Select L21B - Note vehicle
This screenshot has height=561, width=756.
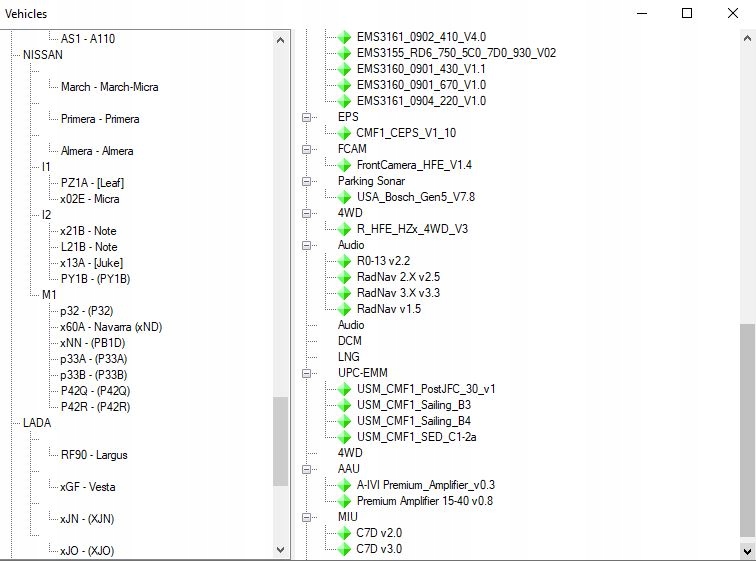[89, 247]
